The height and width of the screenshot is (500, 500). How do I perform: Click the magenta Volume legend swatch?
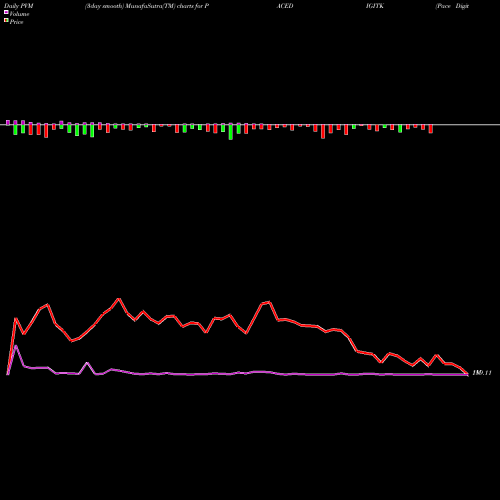(x=6, y=12)
